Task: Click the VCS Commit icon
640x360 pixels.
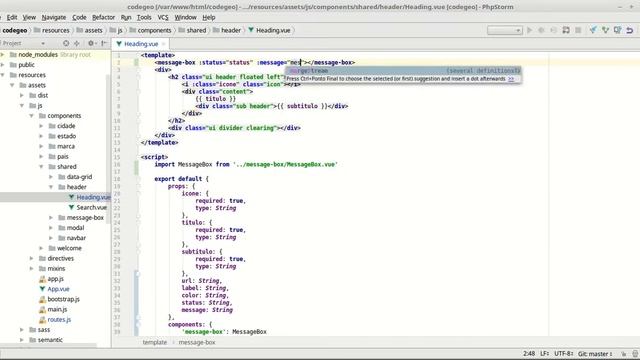Action: click(x=605, y=30)
